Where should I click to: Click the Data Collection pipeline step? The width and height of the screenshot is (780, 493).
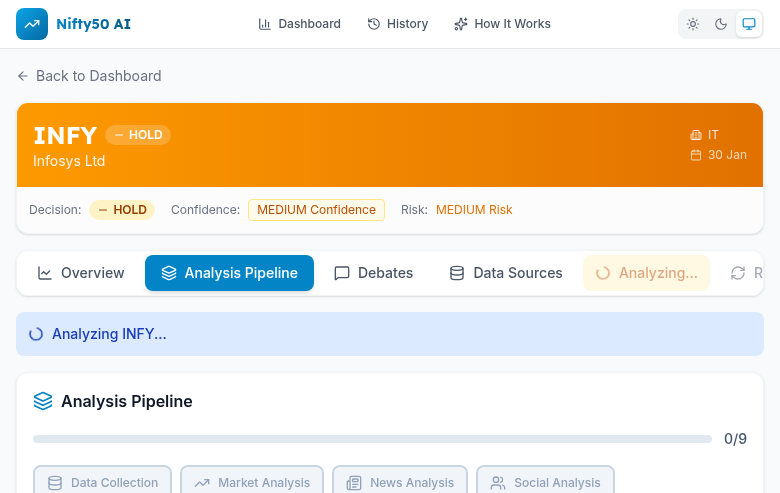[x=102, y=482]
